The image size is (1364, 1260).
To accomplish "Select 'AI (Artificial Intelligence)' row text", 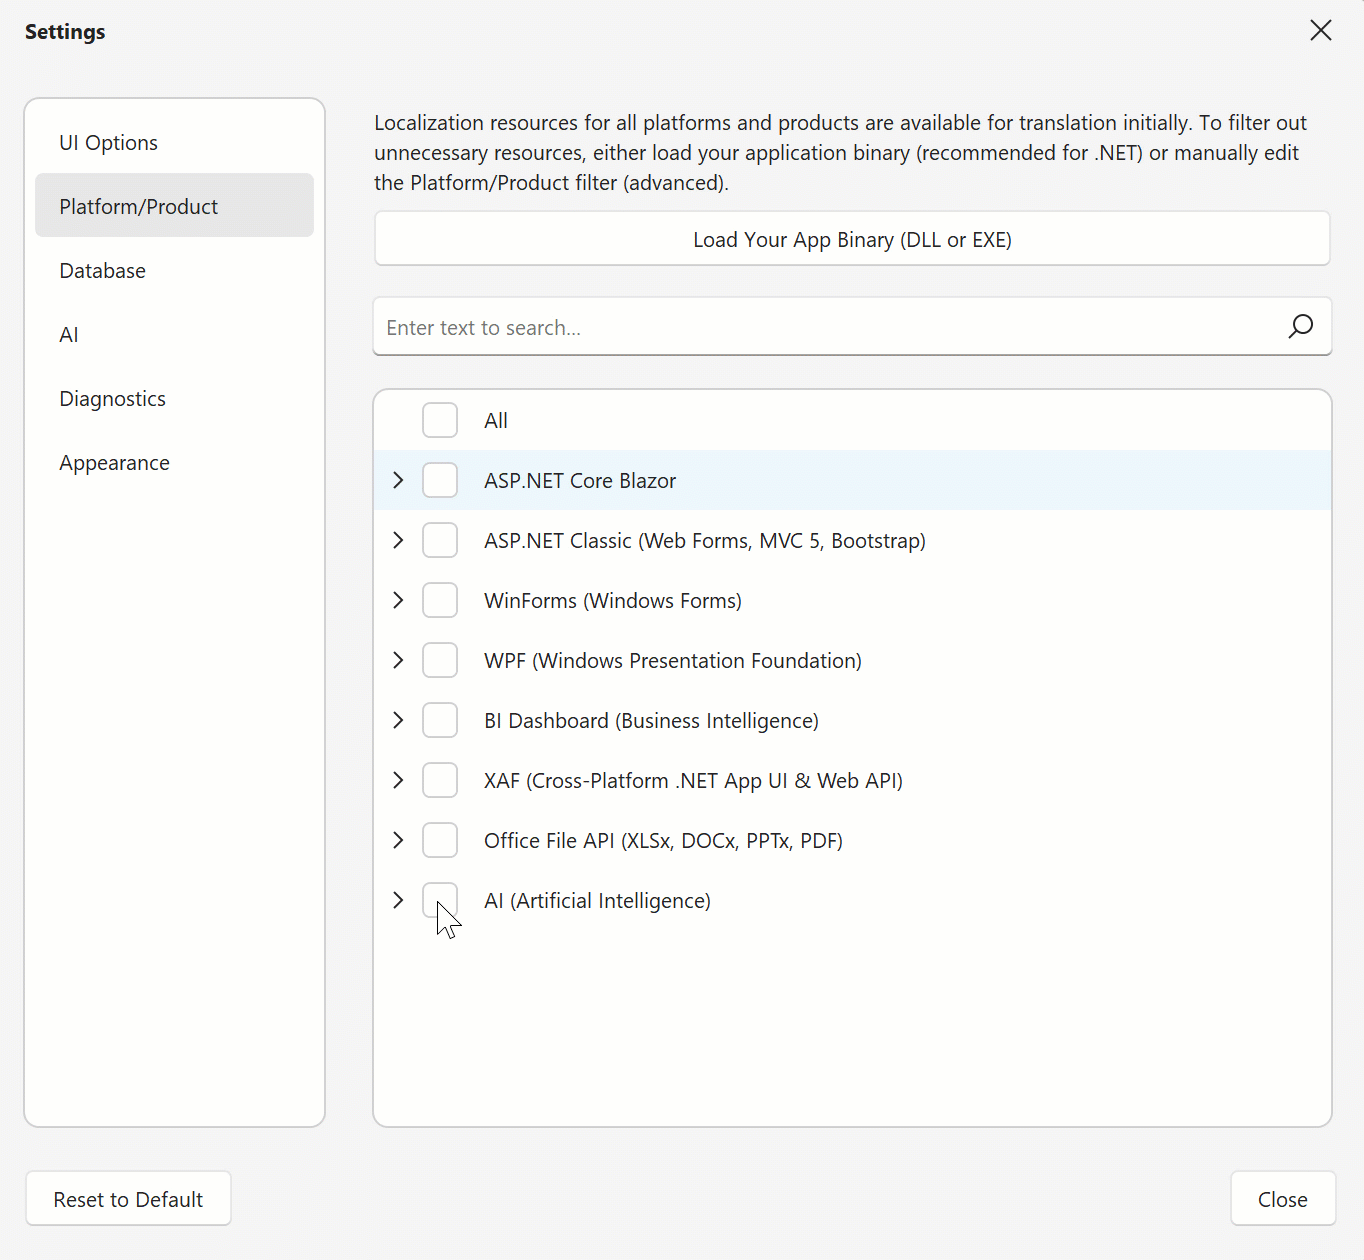I will pos(597,901).
